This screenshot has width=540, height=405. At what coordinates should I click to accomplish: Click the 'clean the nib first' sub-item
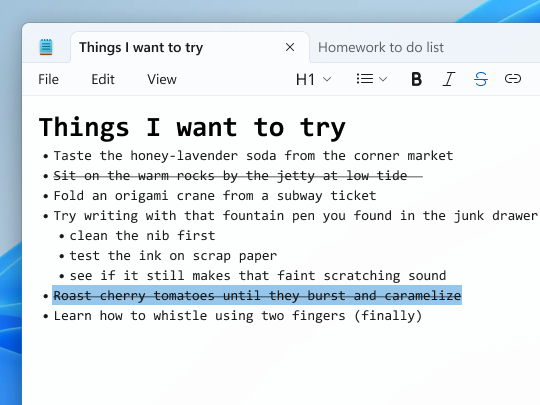142,236
